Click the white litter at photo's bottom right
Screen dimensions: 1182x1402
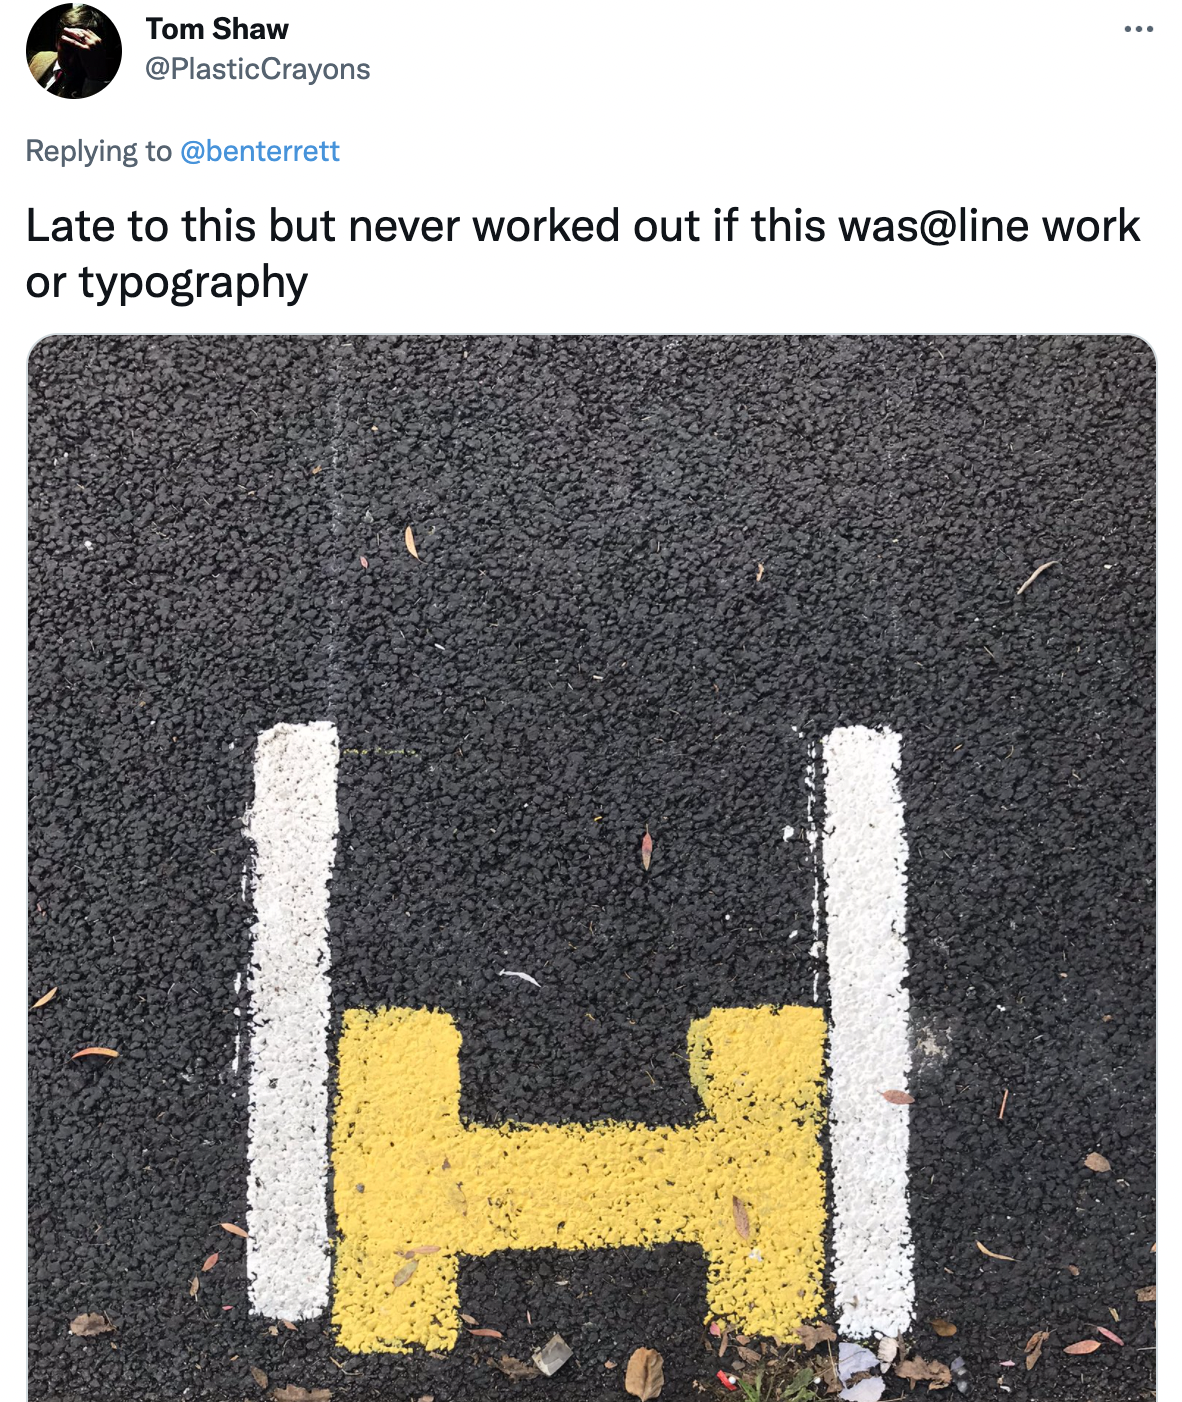click(x=859, y=1370)
